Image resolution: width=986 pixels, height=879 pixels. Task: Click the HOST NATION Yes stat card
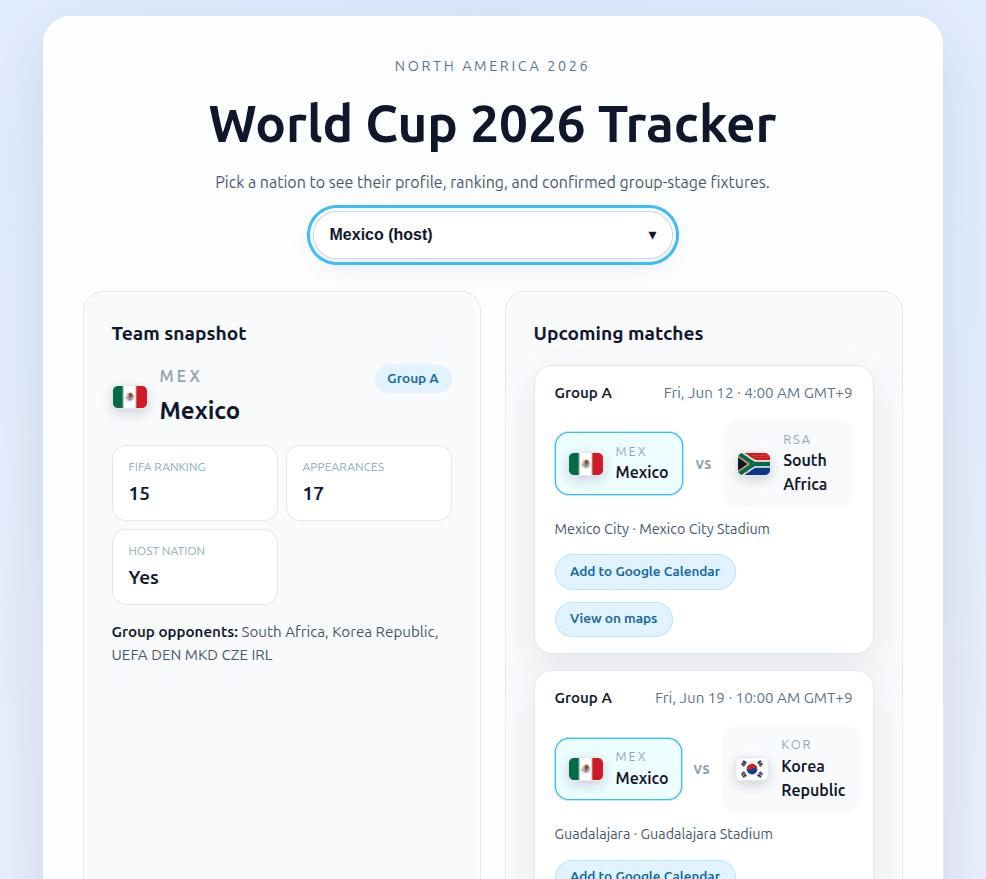(x=194, y=567)
